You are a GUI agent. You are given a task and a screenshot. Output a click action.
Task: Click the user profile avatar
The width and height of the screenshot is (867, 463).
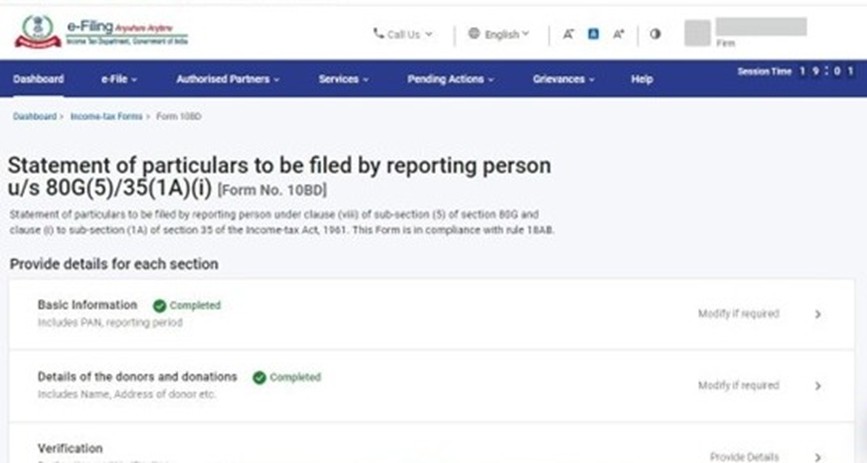pos(697,33)
